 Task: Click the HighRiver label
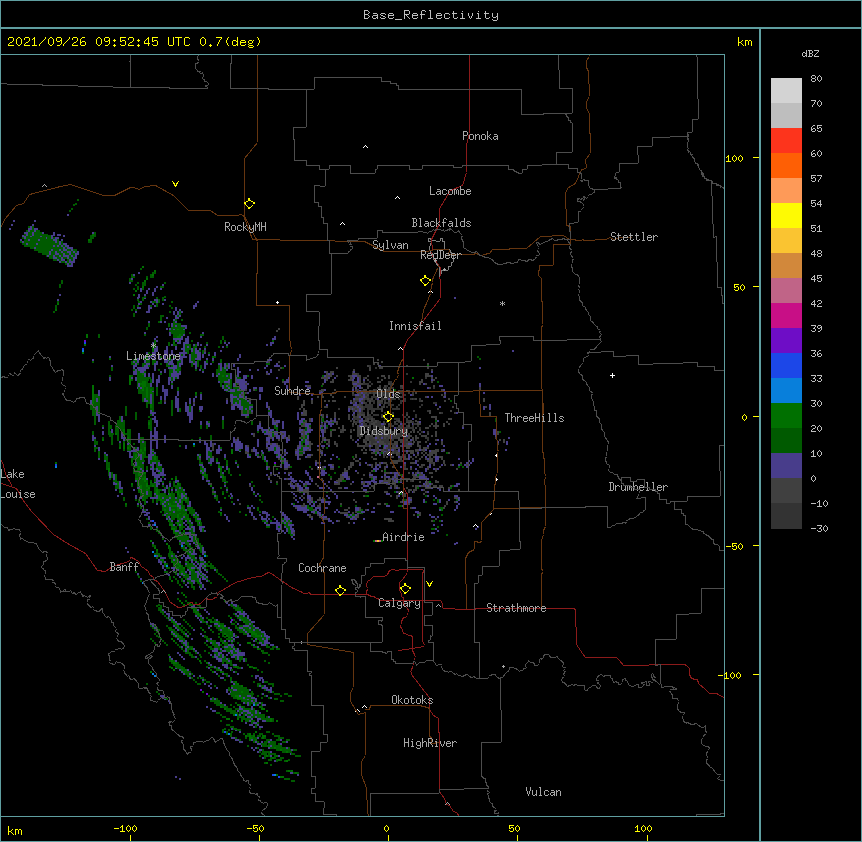(430, 743)
